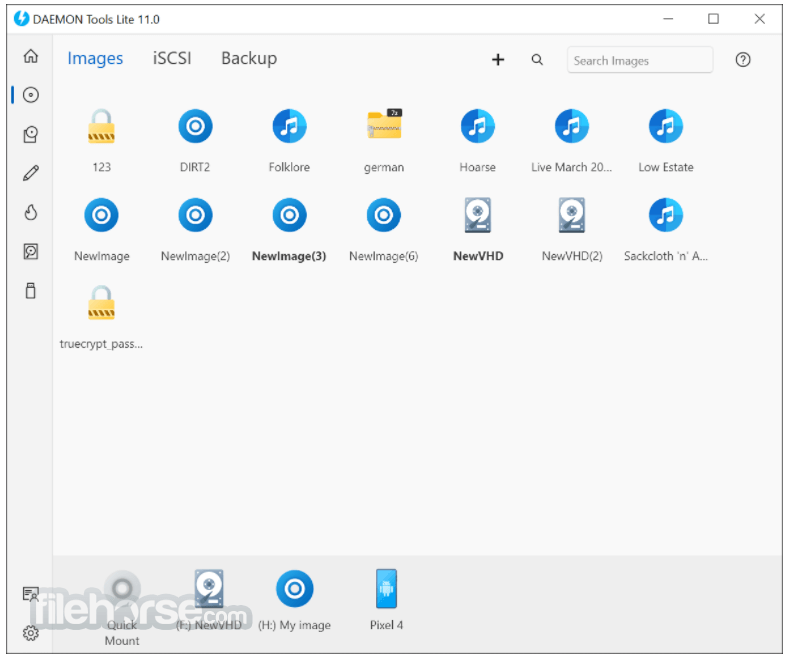Select the Folklore audio image
The image size is (788, 660).
point(289,140)
